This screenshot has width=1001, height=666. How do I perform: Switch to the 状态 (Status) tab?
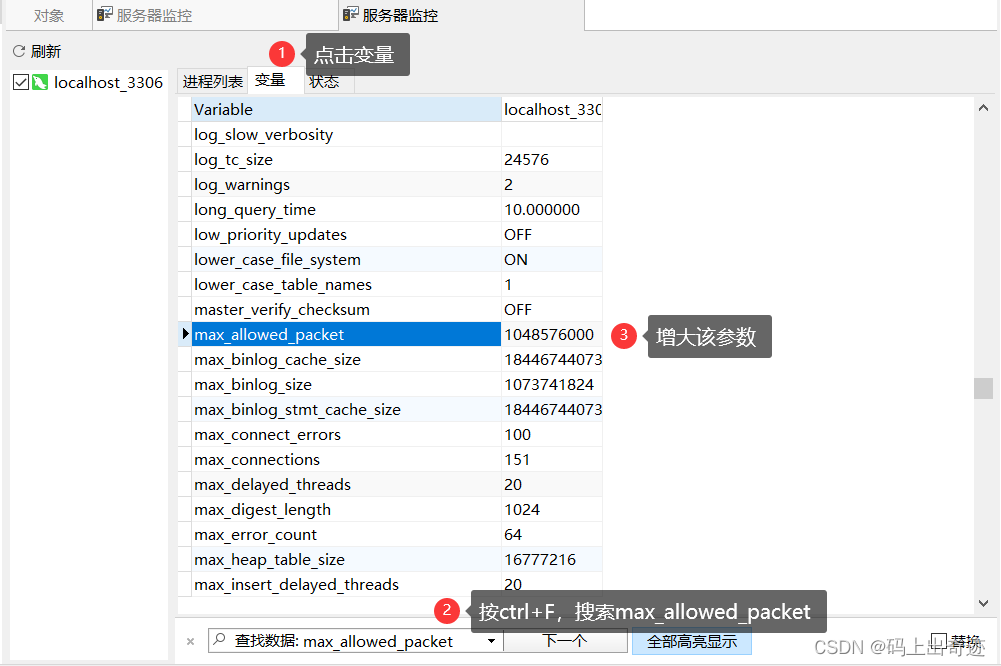click(x=323, y=81)
